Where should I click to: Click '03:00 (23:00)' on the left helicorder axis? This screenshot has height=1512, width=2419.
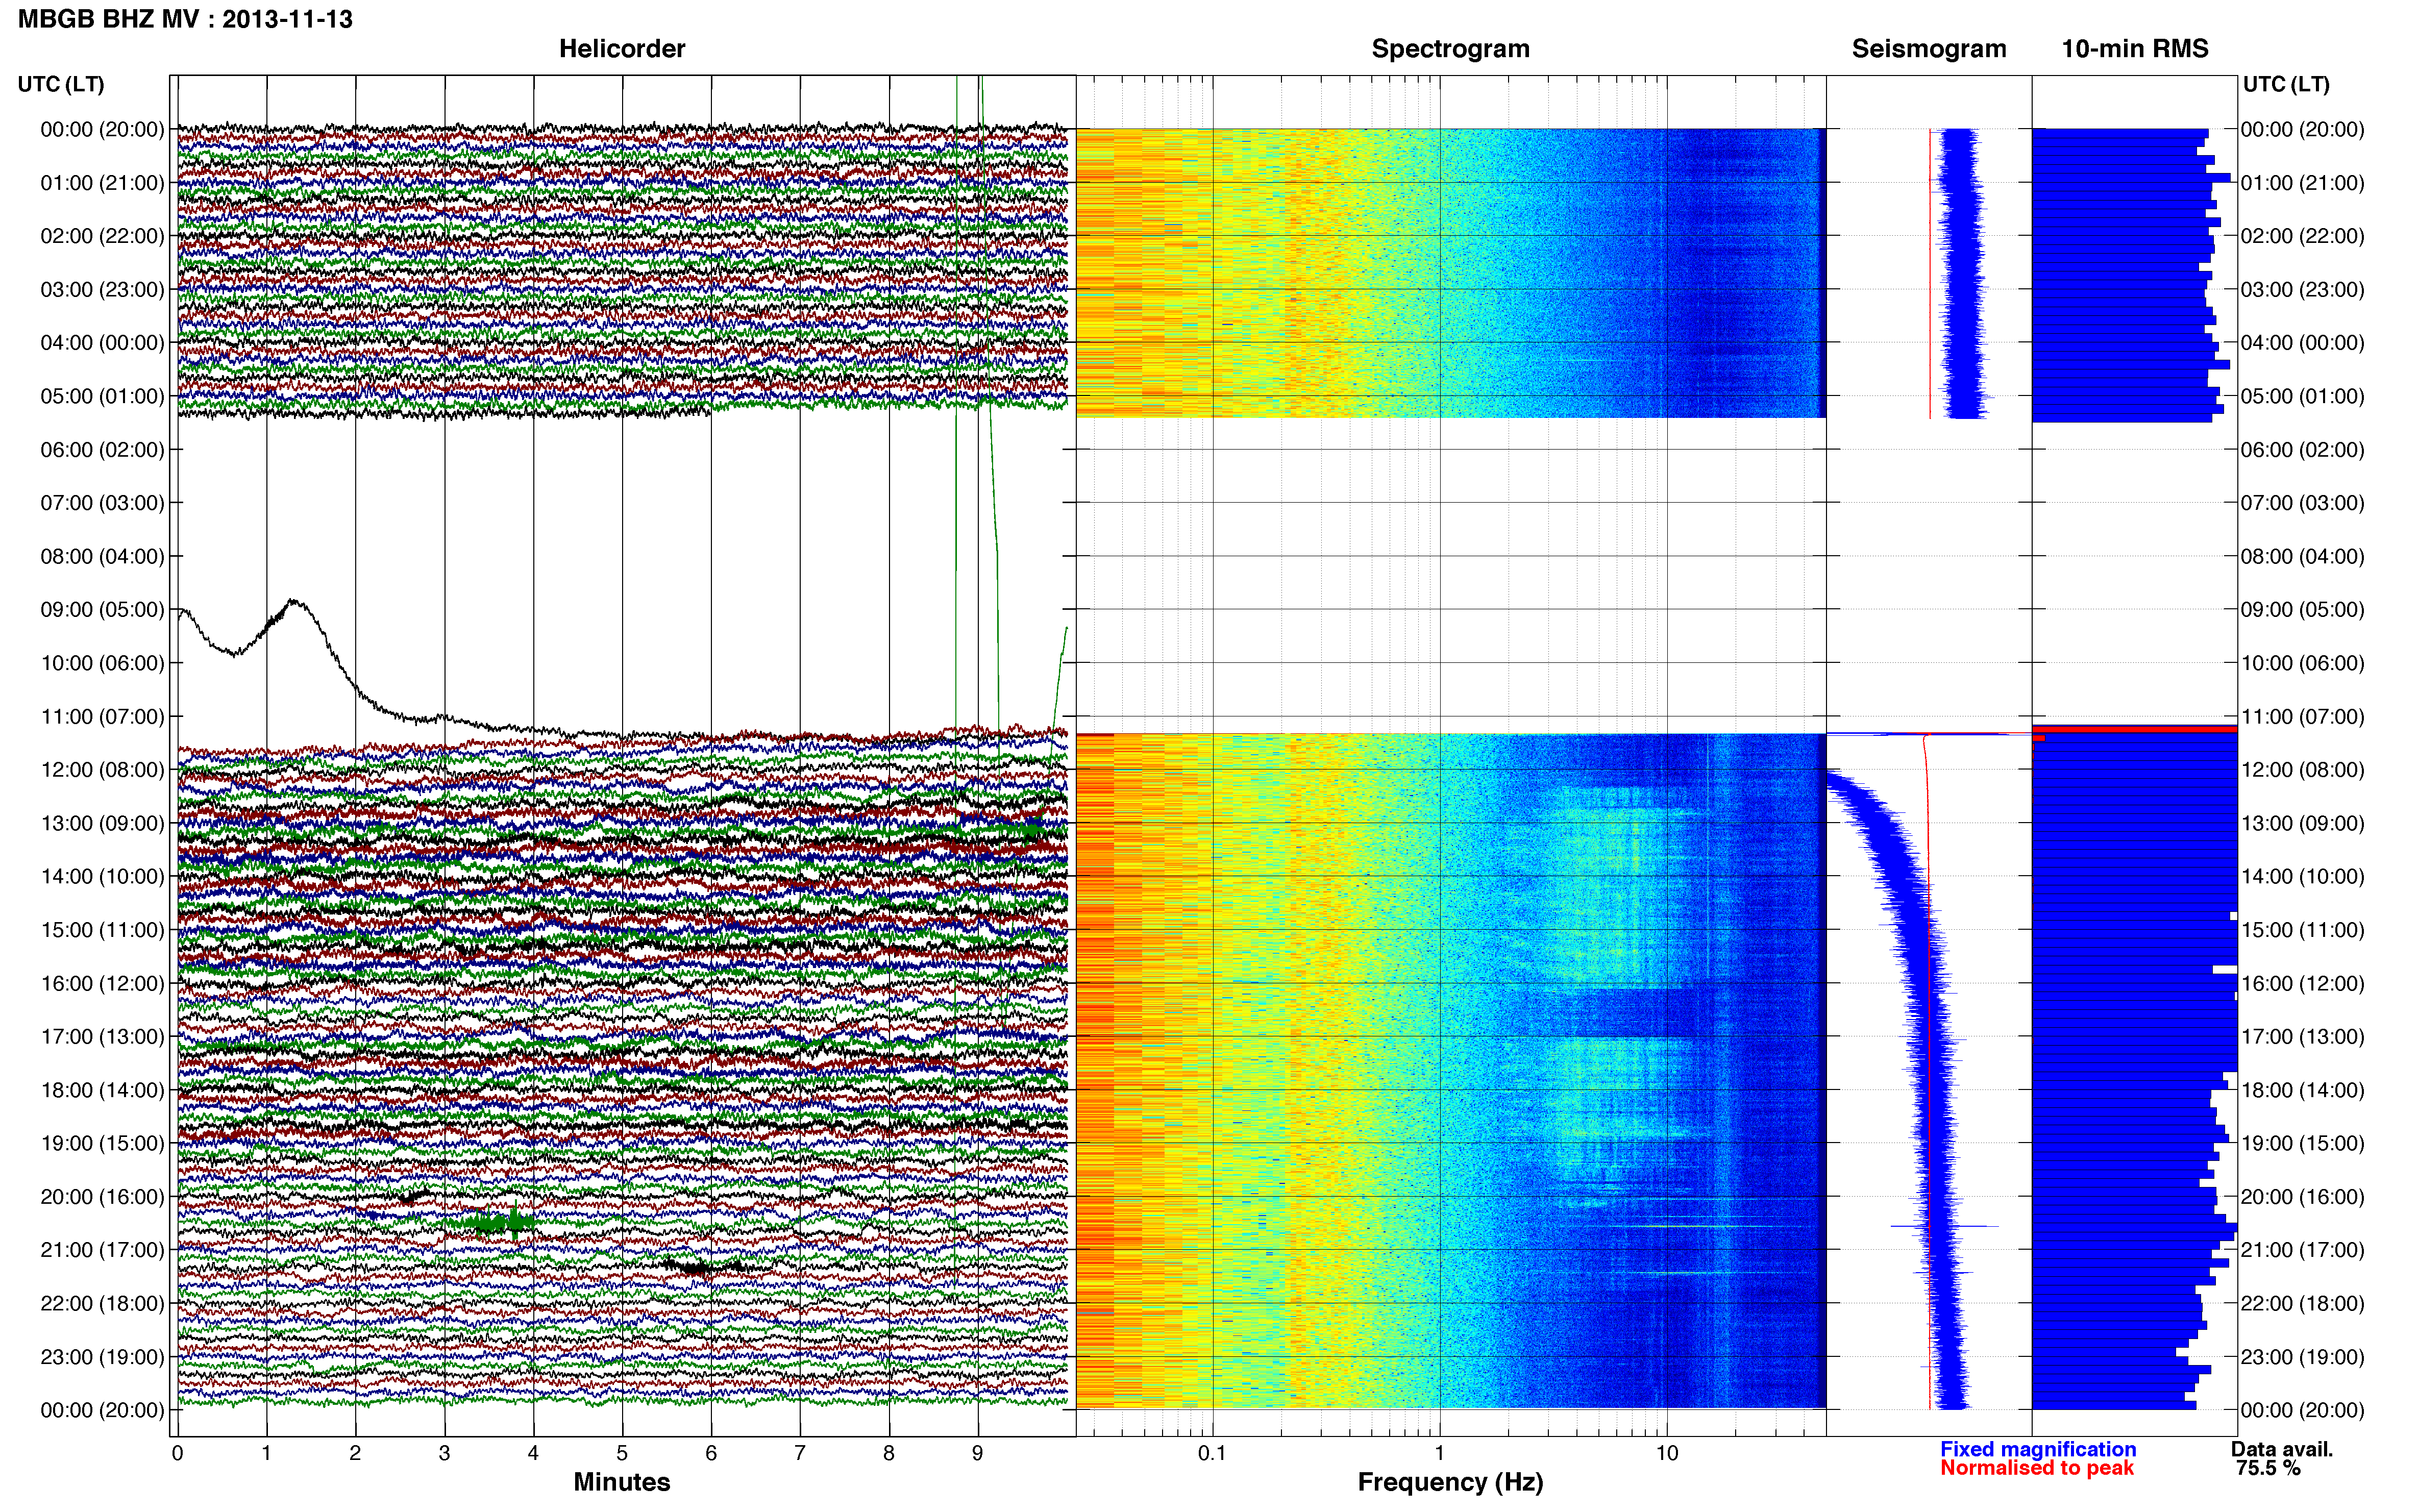coord(102,290)
